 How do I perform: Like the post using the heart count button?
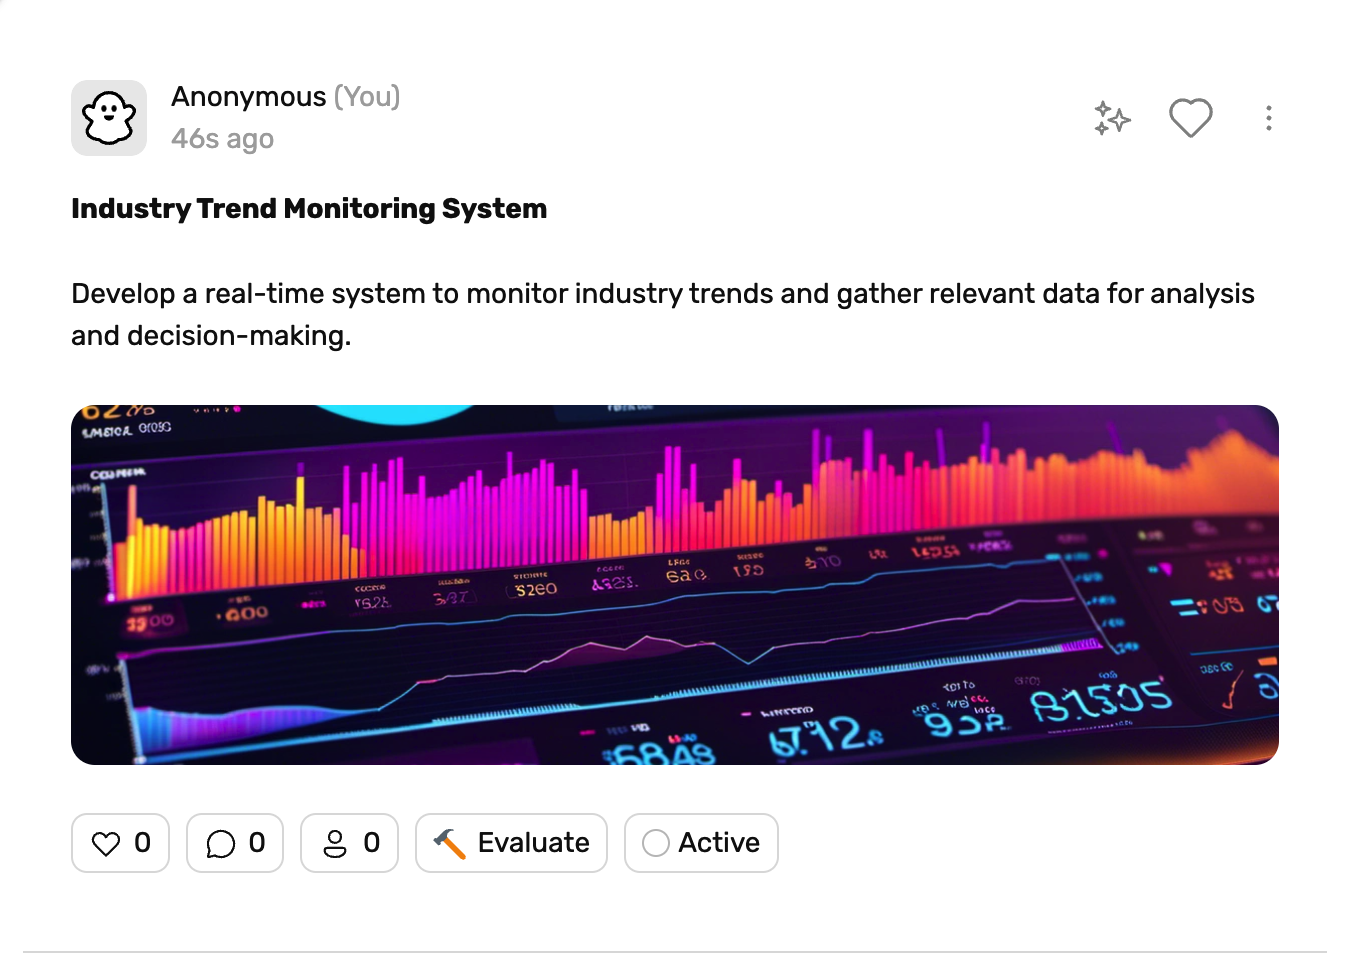click(x=120, y=843)
